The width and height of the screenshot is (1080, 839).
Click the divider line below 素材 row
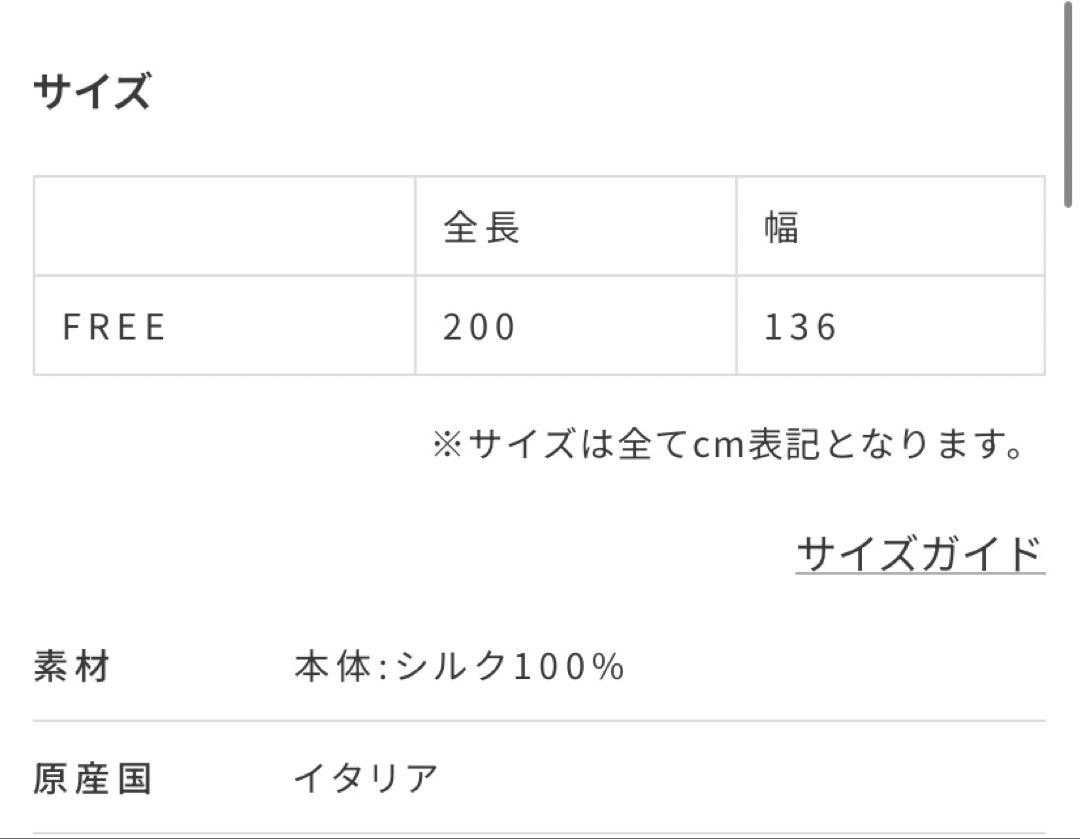pyautogui.click(x=539, y=721)
